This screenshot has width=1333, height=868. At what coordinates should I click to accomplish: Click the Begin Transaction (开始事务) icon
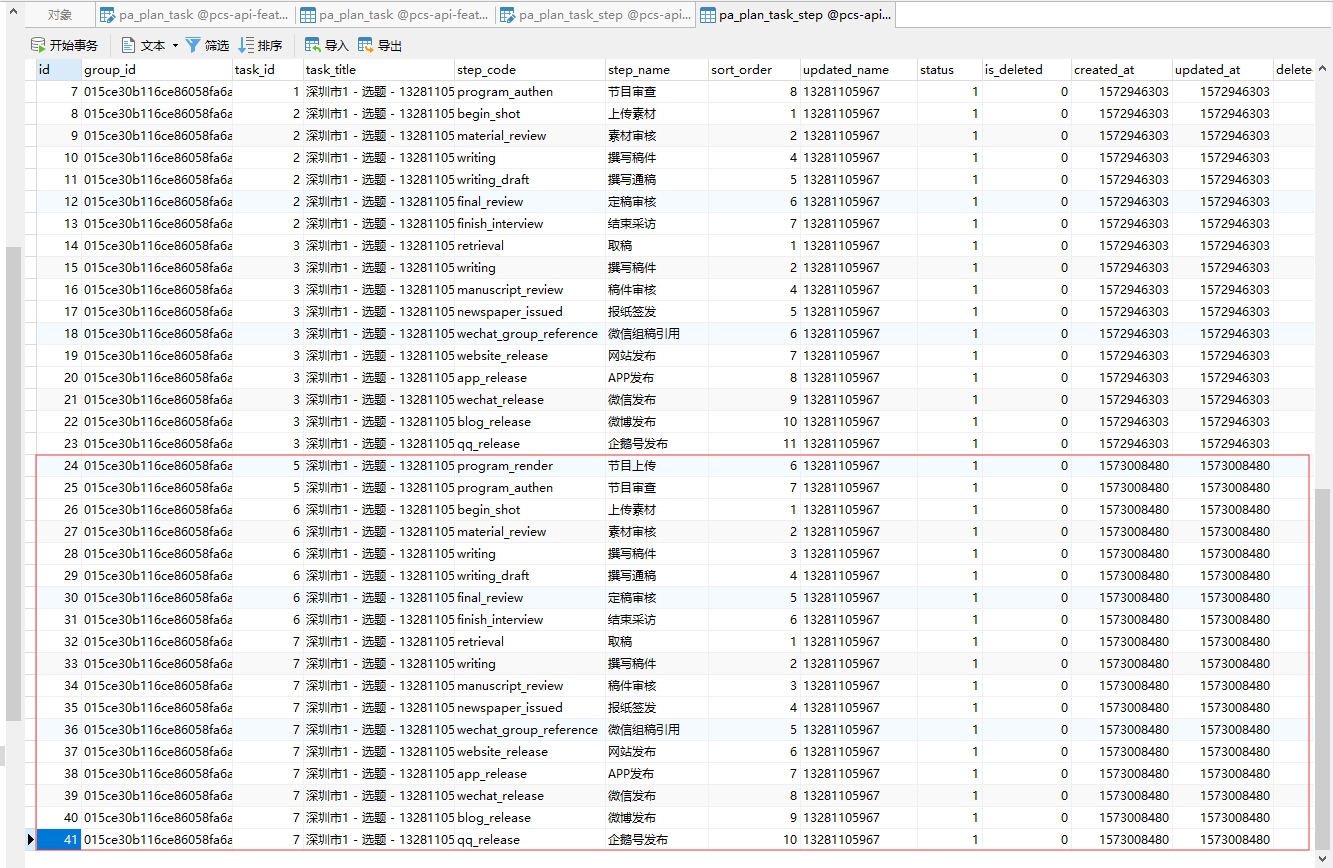[x=38, y=45]
